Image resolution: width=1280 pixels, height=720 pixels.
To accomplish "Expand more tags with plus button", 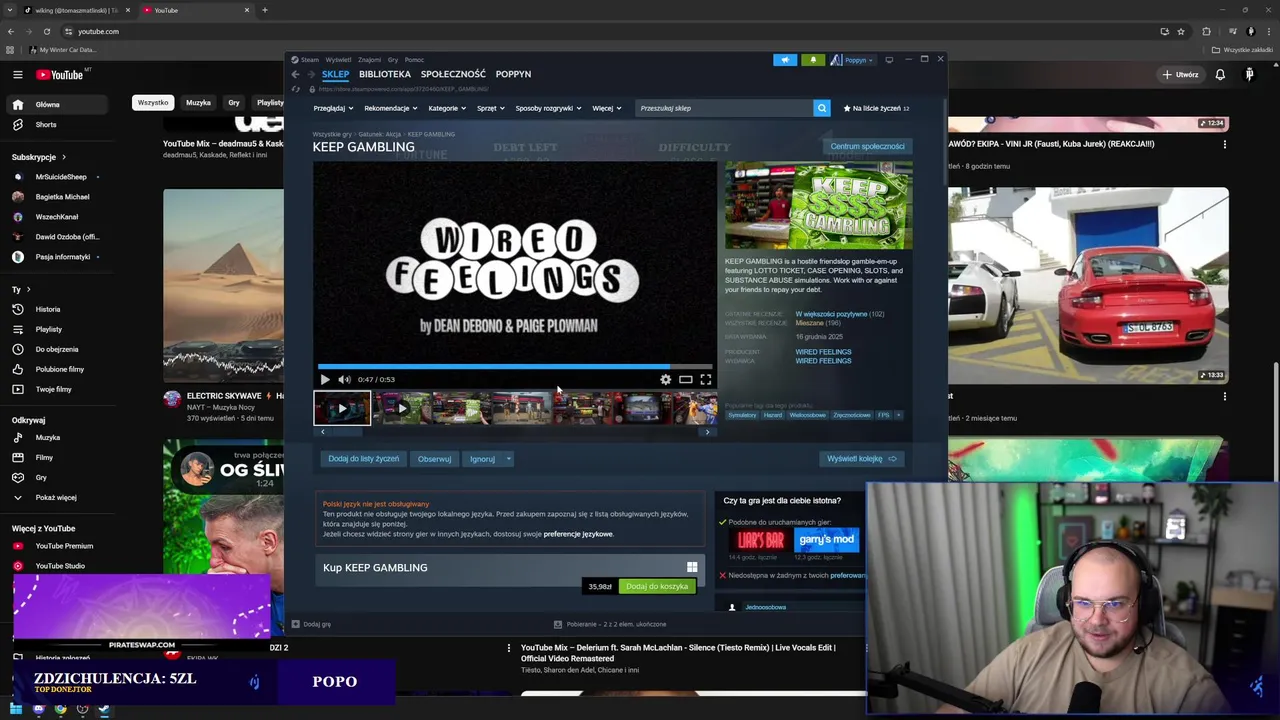I will tap(898, 415).
